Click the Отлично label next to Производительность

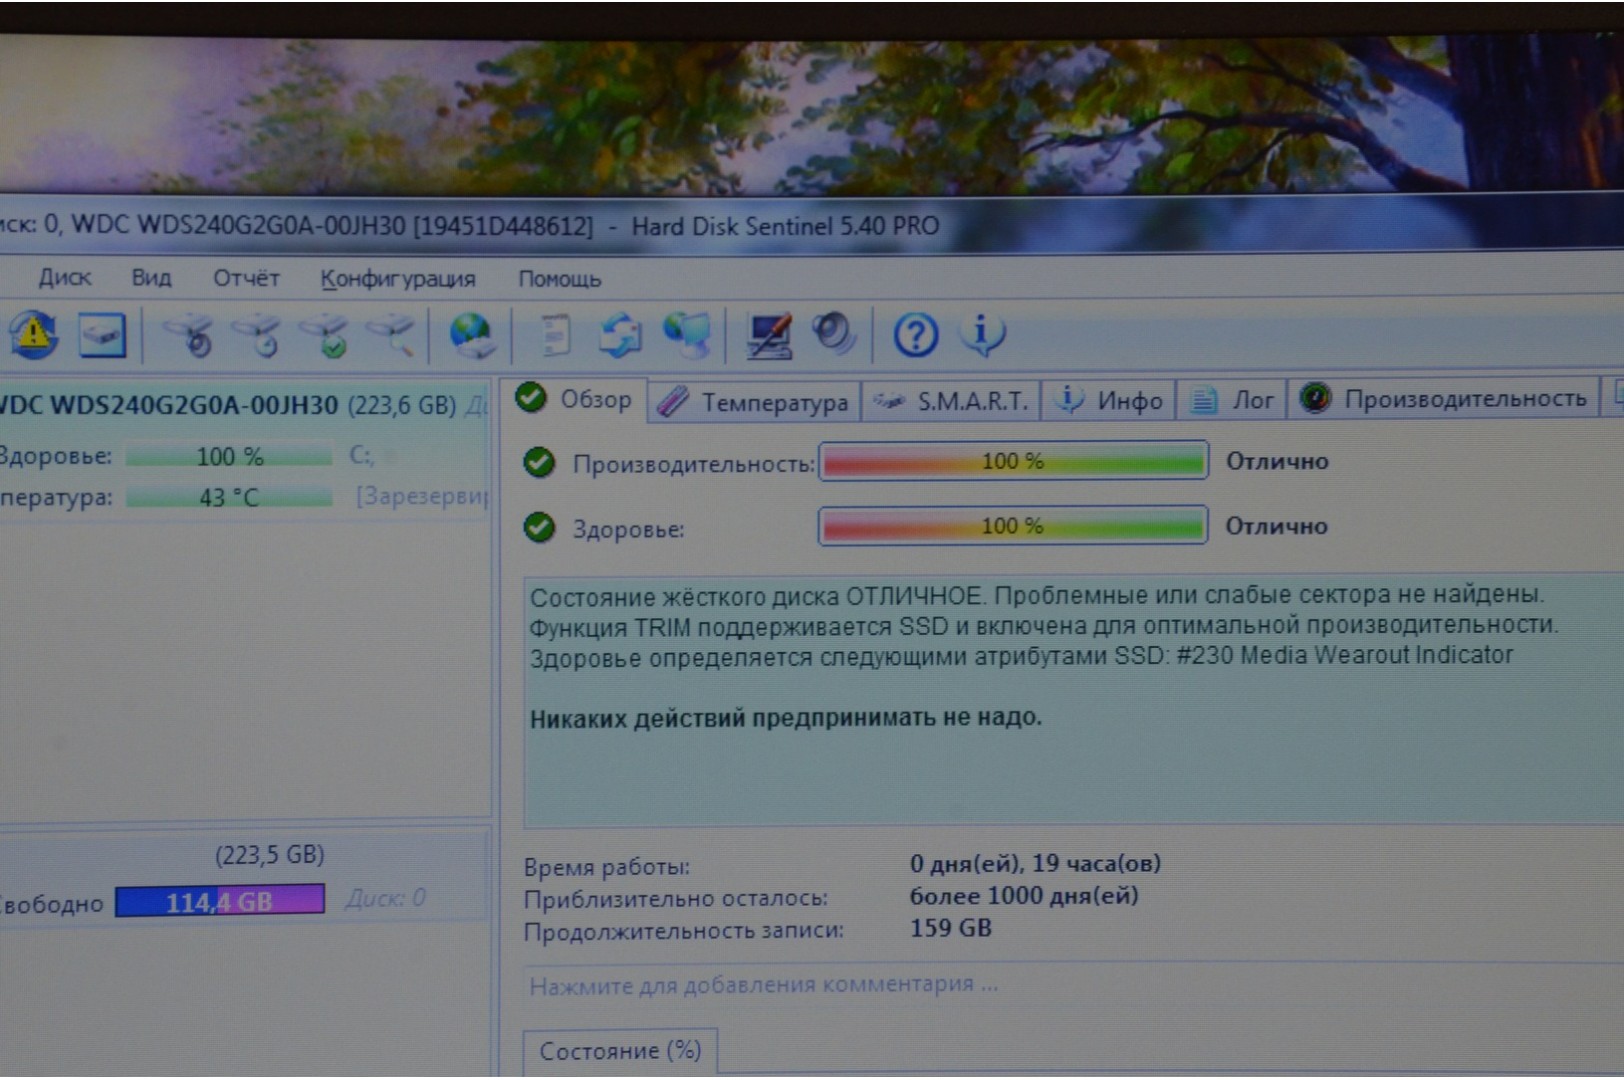pos(1277,461)
